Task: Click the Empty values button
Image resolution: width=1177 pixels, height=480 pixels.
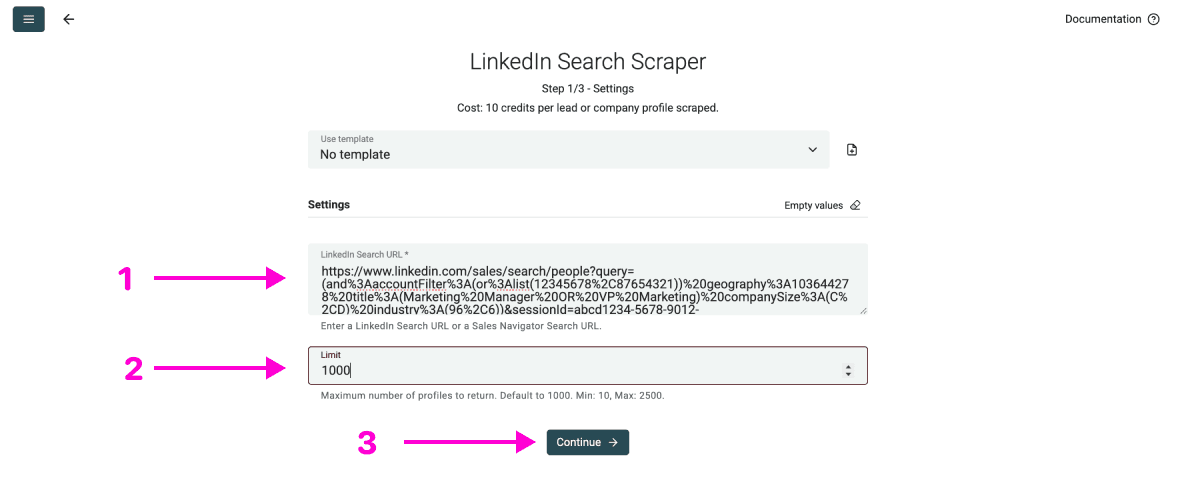Action: (x=813, y=205)
